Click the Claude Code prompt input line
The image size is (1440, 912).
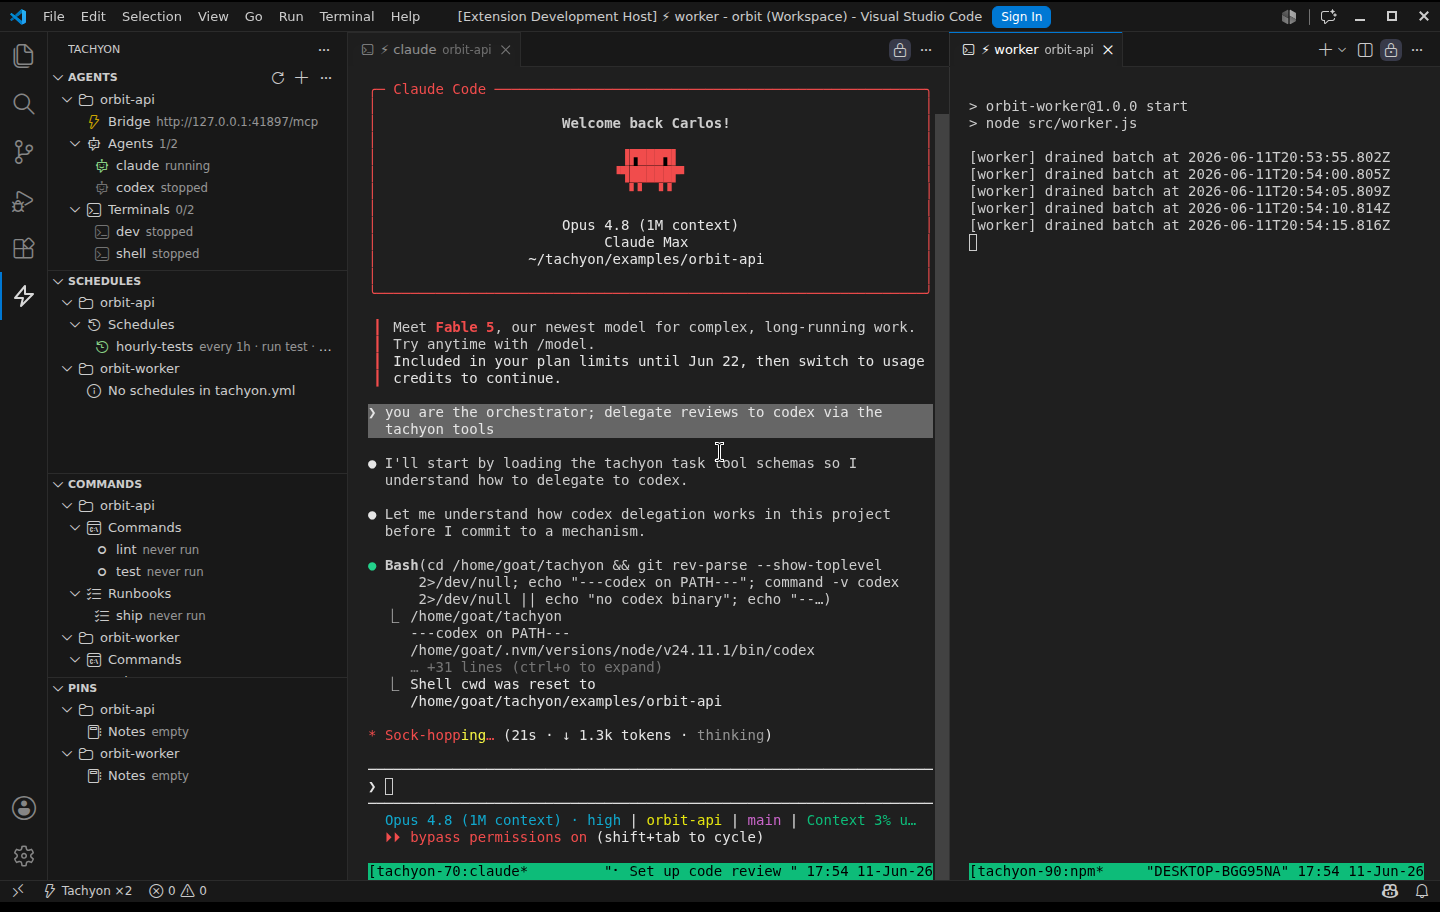(x=650, y=786)
